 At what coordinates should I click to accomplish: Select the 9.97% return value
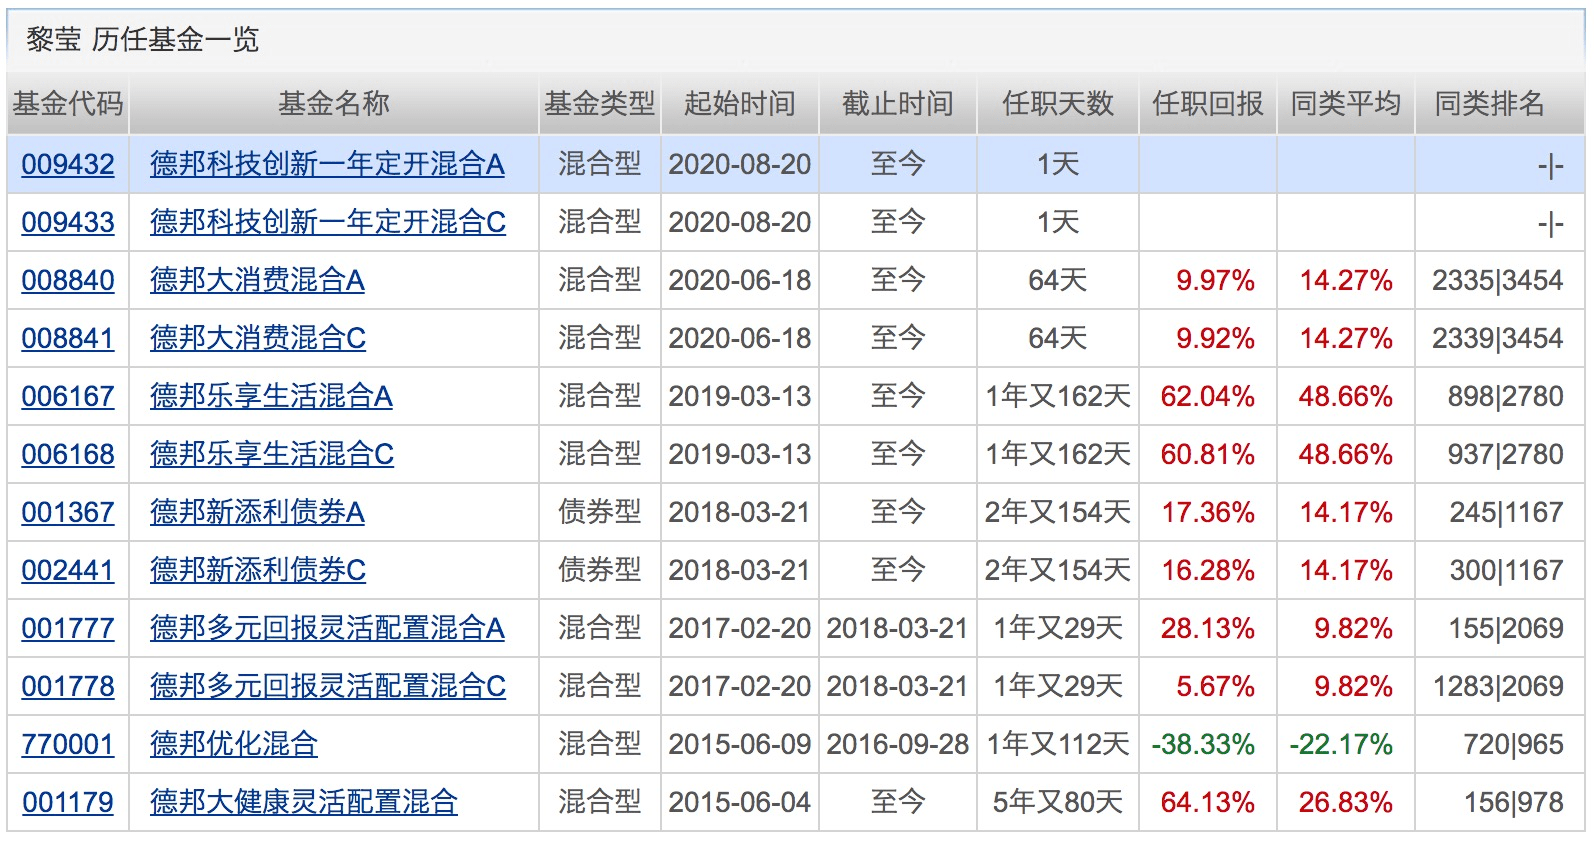coord(1216,280)
